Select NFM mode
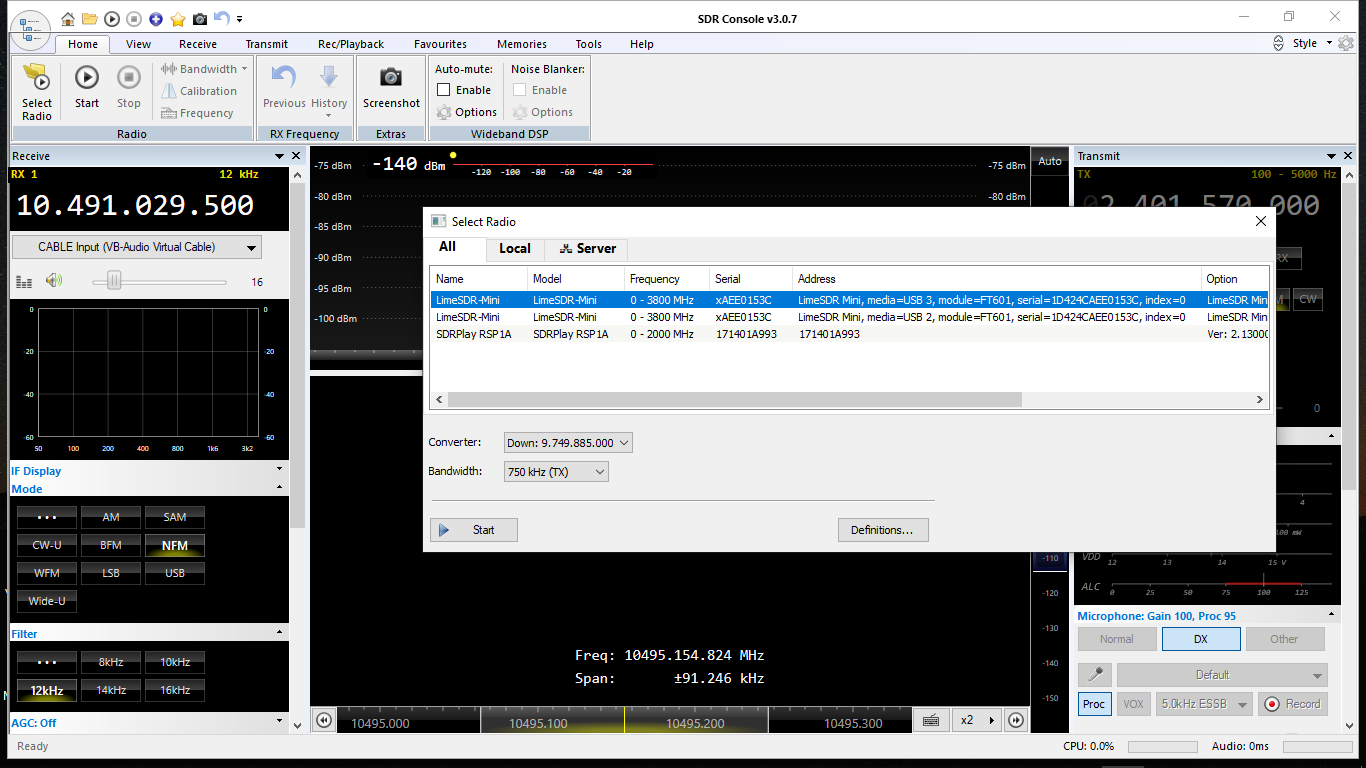This screenshot has width=1366, height=768. tap(175, 546)
